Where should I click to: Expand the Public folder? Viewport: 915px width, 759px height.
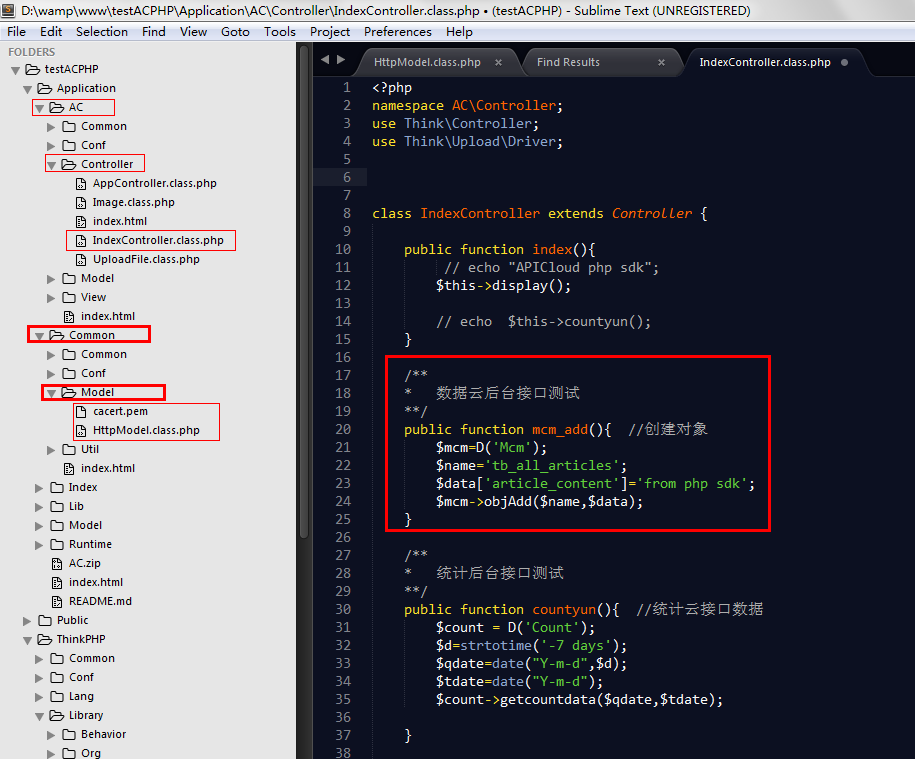[28, 620]
